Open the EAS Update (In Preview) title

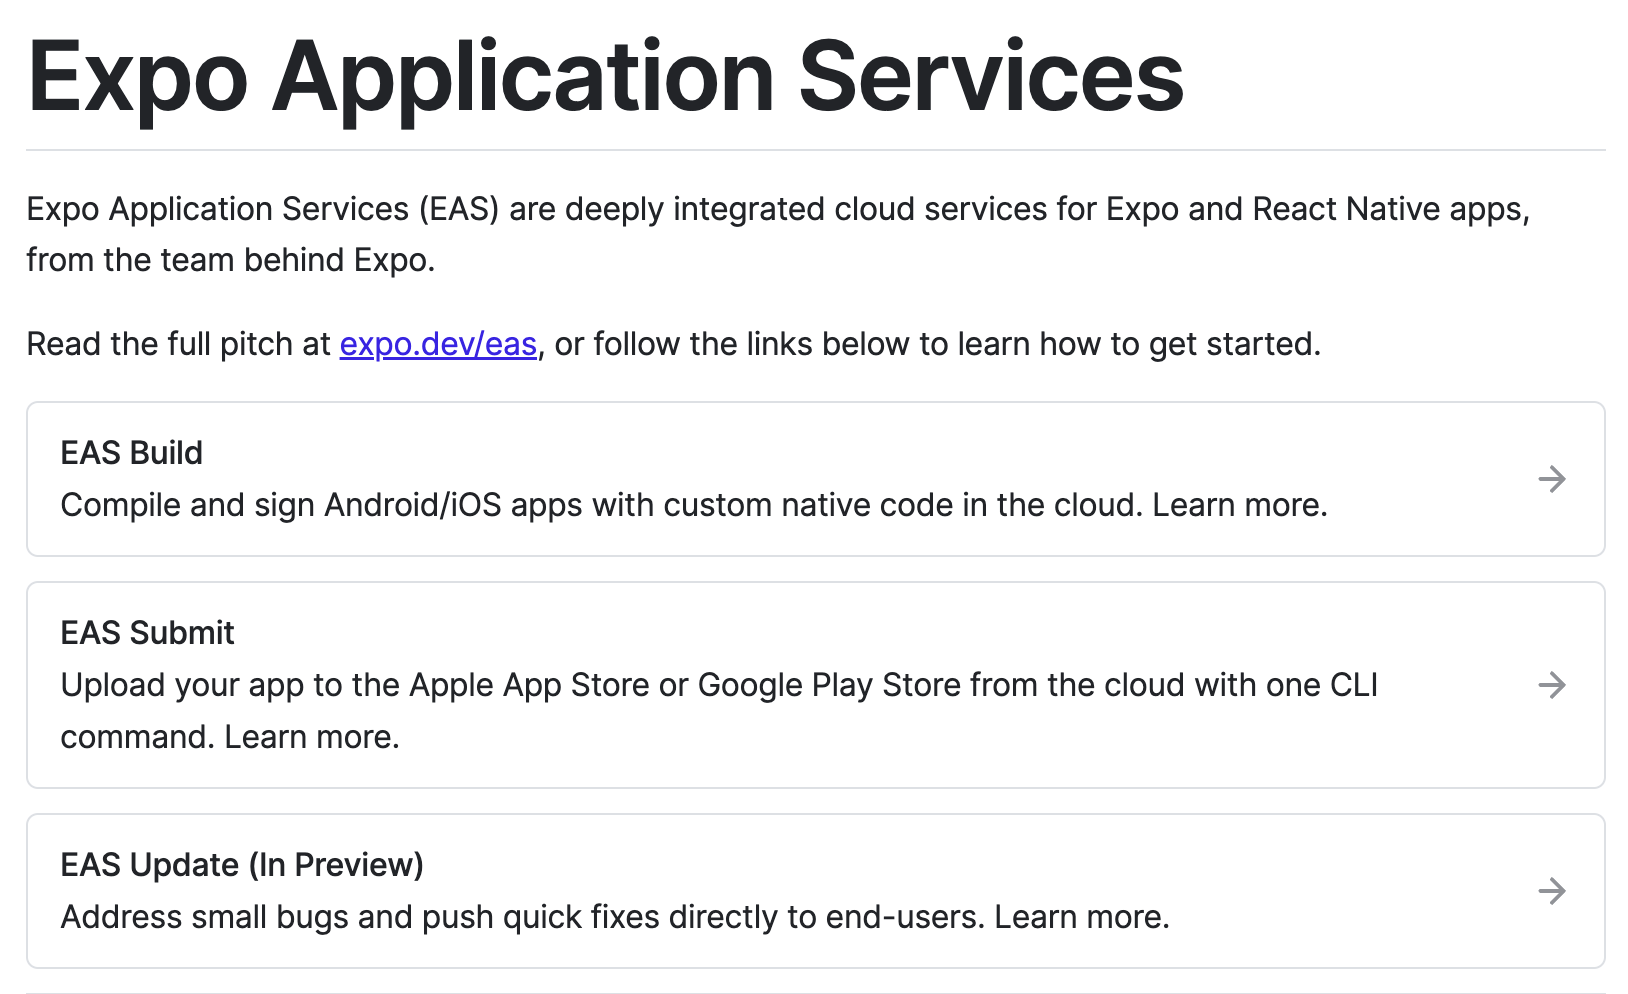pyautogui.click(x=242, y=865)
